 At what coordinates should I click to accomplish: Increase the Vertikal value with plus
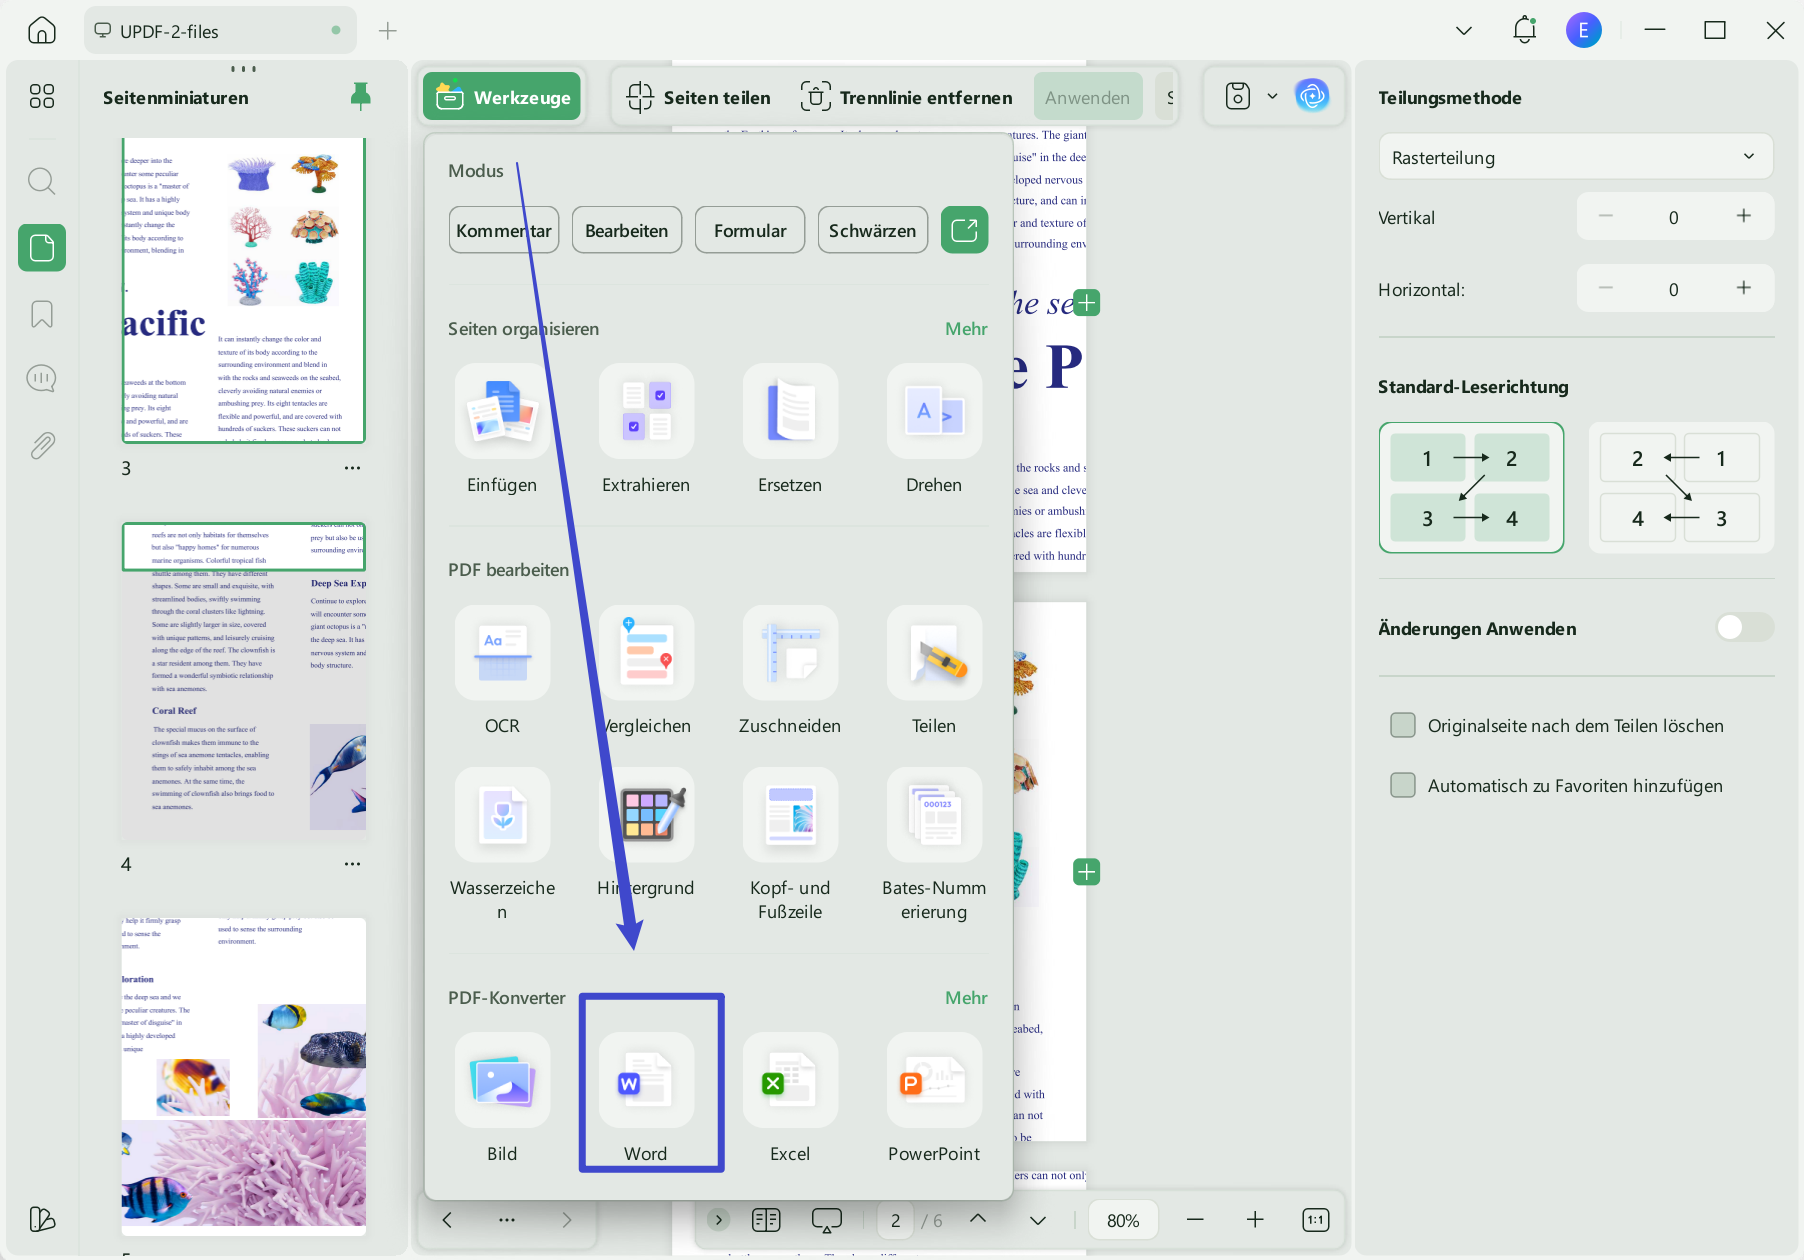(1743, 216)
